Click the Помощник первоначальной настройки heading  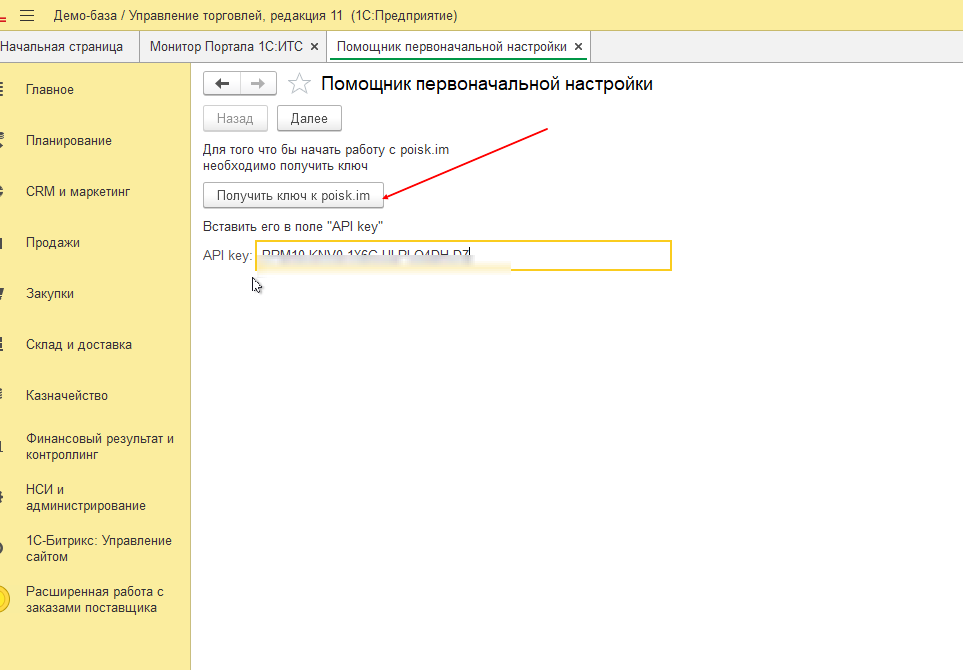[x=486, y=84]
